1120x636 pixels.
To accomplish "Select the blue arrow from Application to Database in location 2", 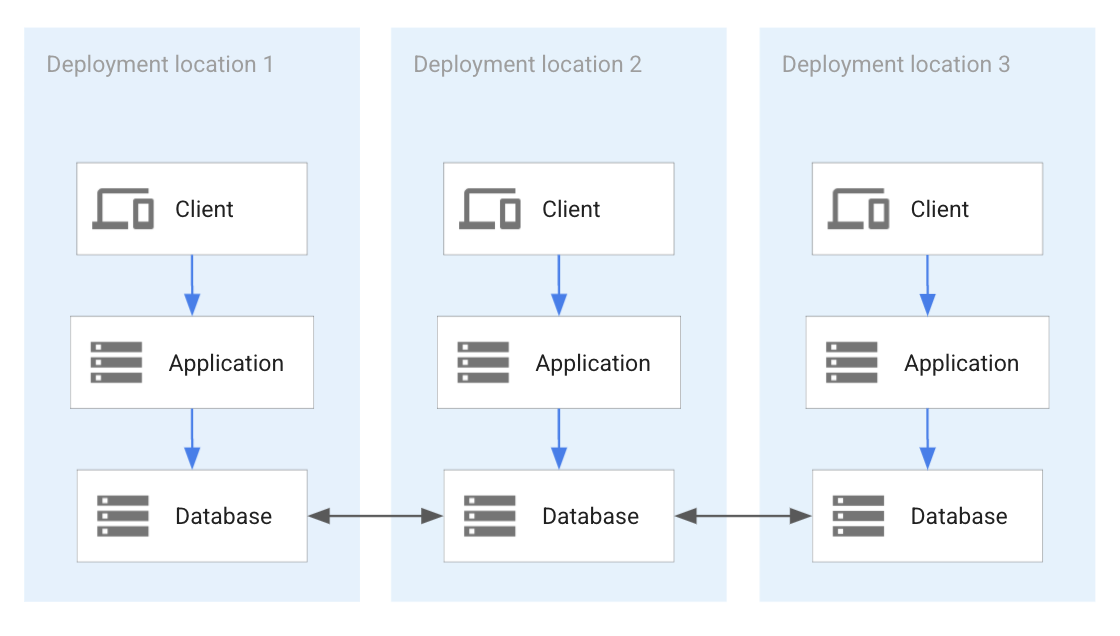I will point(559,437).
